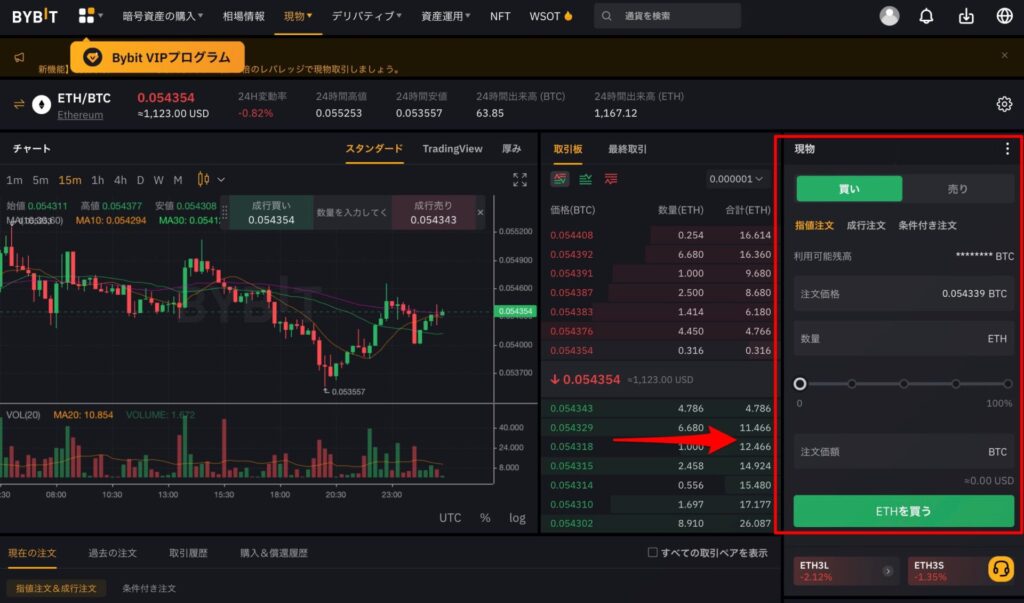
Task: Show combined buy and sell order book view
Action: [560, 179]
